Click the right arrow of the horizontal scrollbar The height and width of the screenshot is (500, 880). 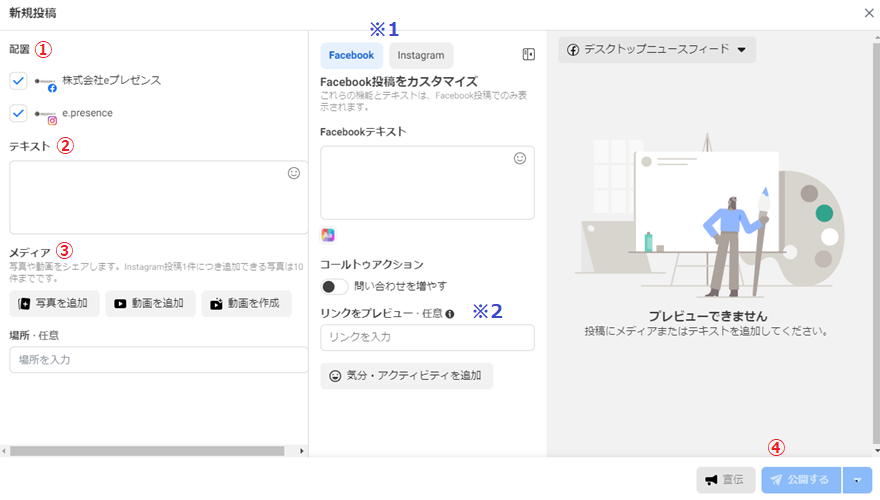[x=301, y=451]
